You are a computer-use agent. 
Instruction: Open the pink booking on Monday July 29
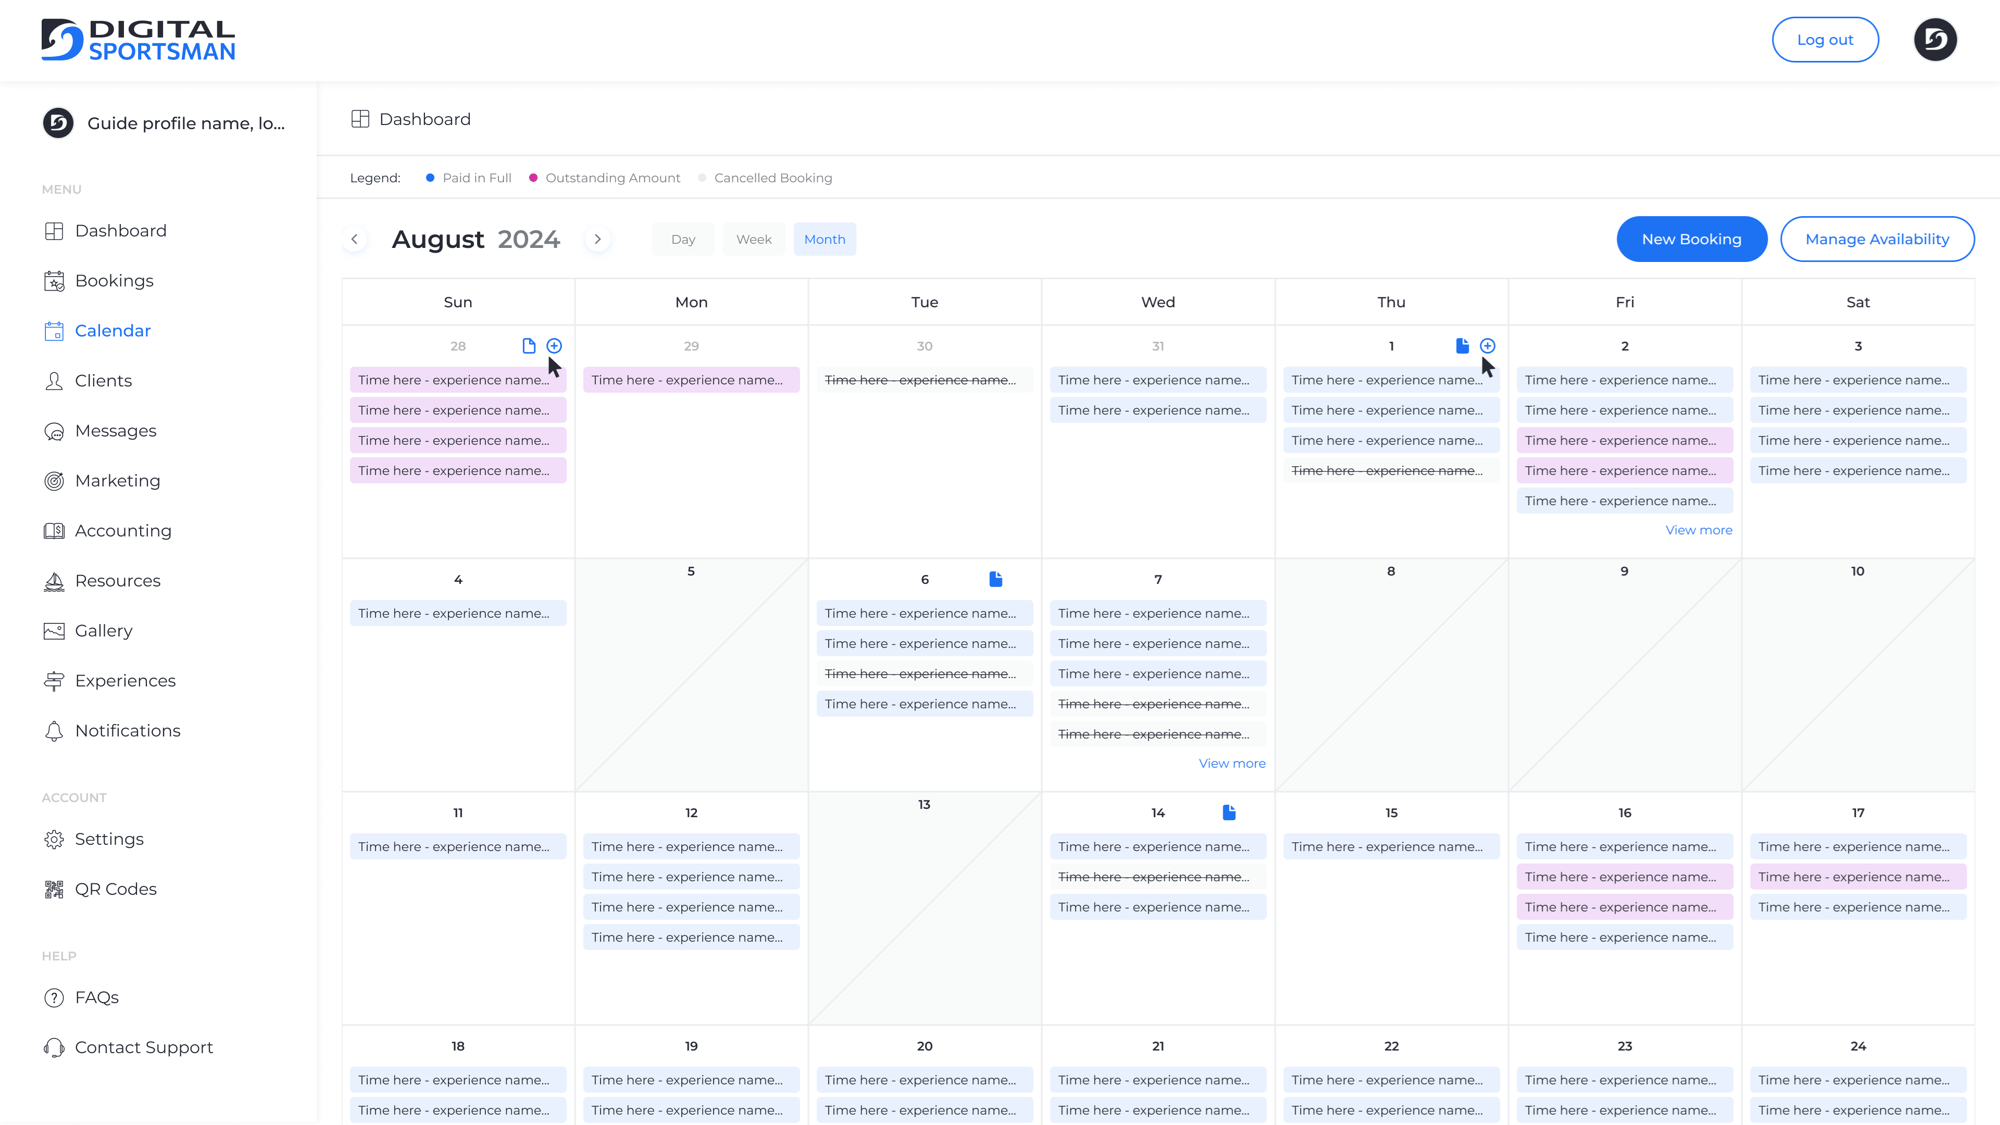(x=691, y=380)
